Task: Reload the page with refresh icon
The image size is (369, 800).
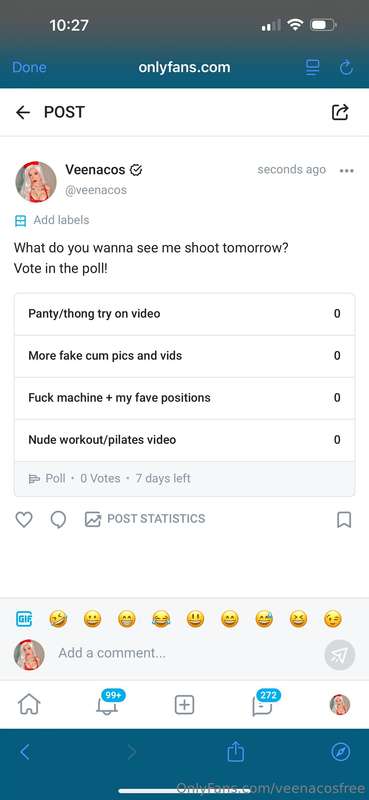Action: tap(347, 67)
